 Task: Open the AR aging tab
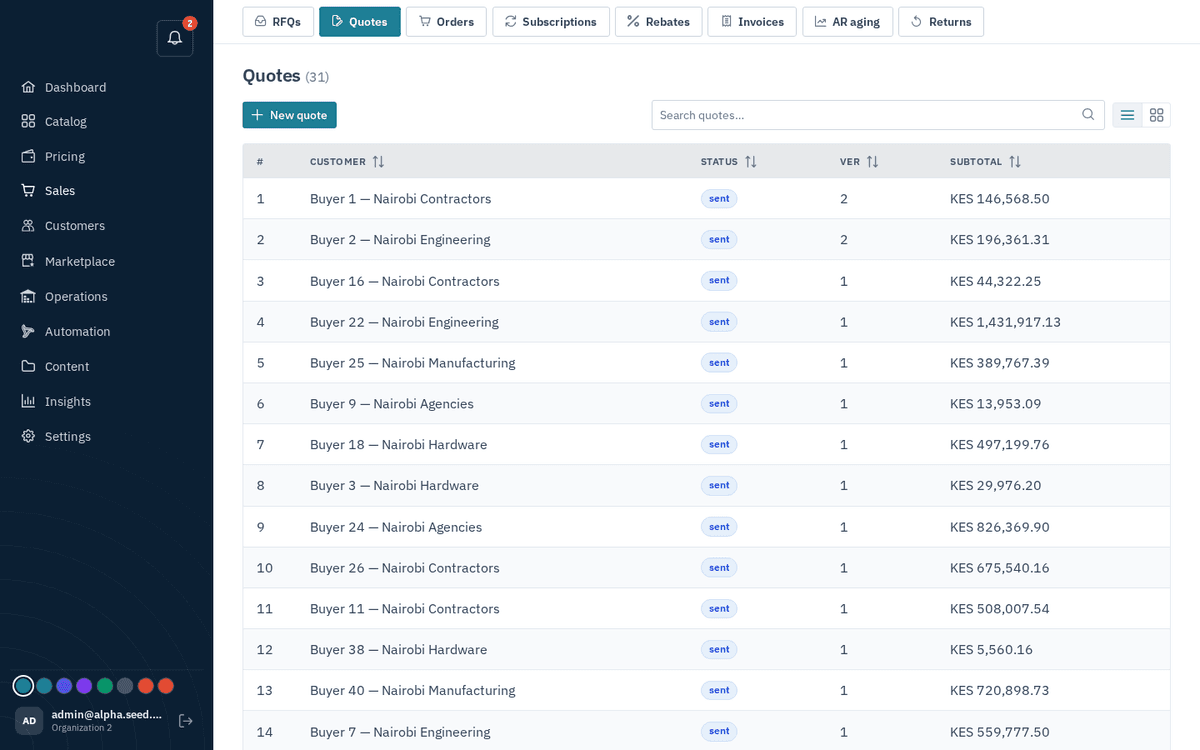[x=848, y=22]
